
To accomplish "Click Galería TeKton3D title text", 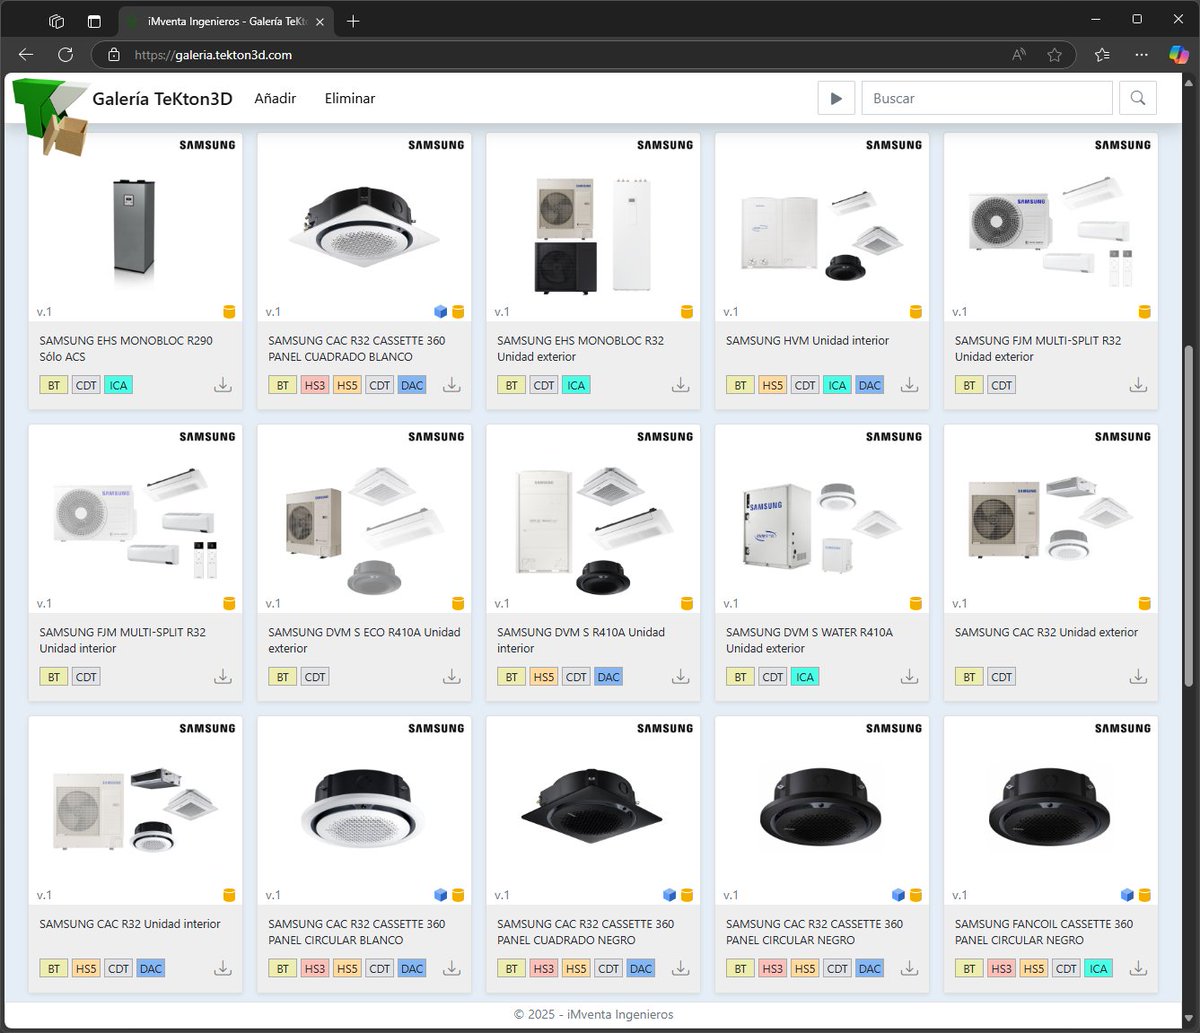I will (162, 98).
